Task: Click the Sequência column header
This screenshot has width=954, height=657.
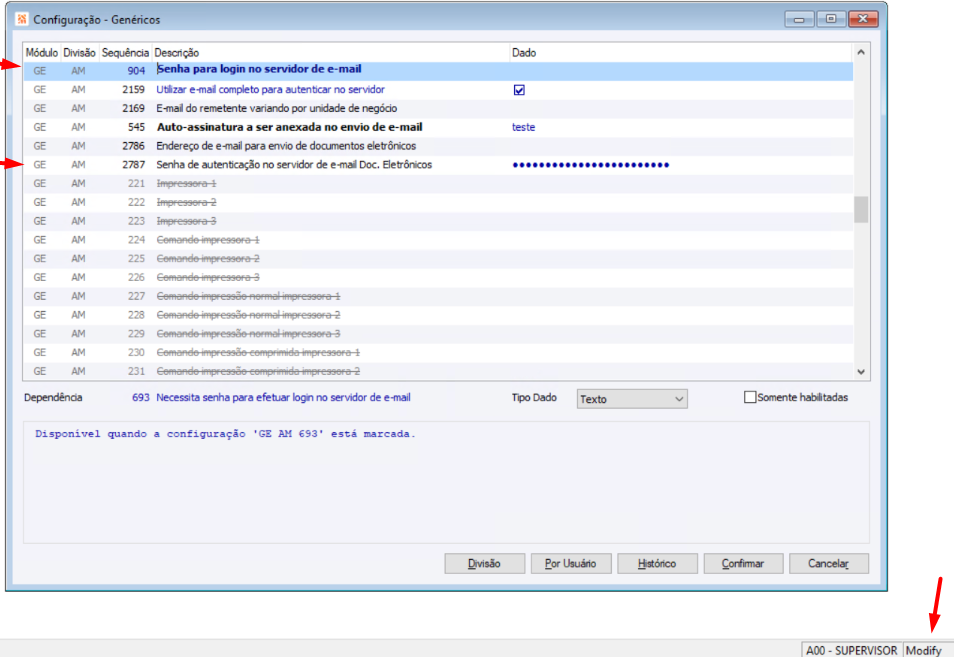Action: click(x=125, y=53)
